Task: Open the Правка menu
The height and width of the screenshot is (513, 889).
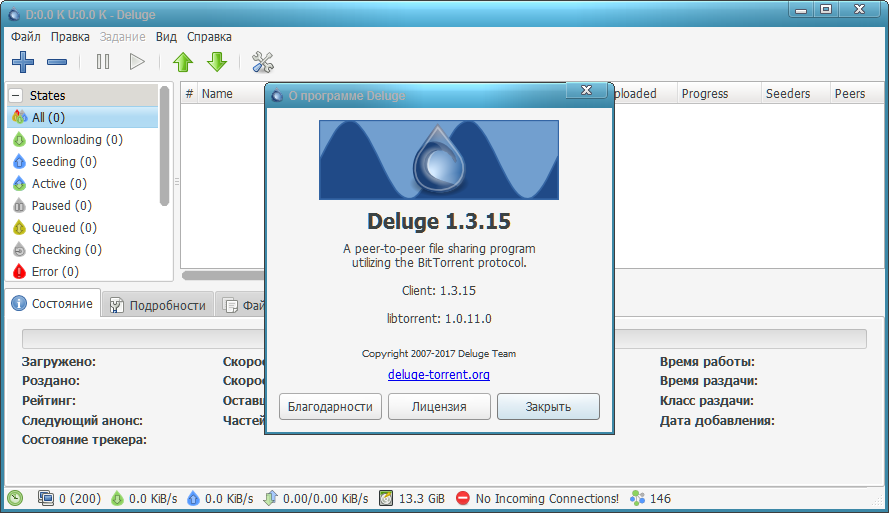Action: [70, 37]
